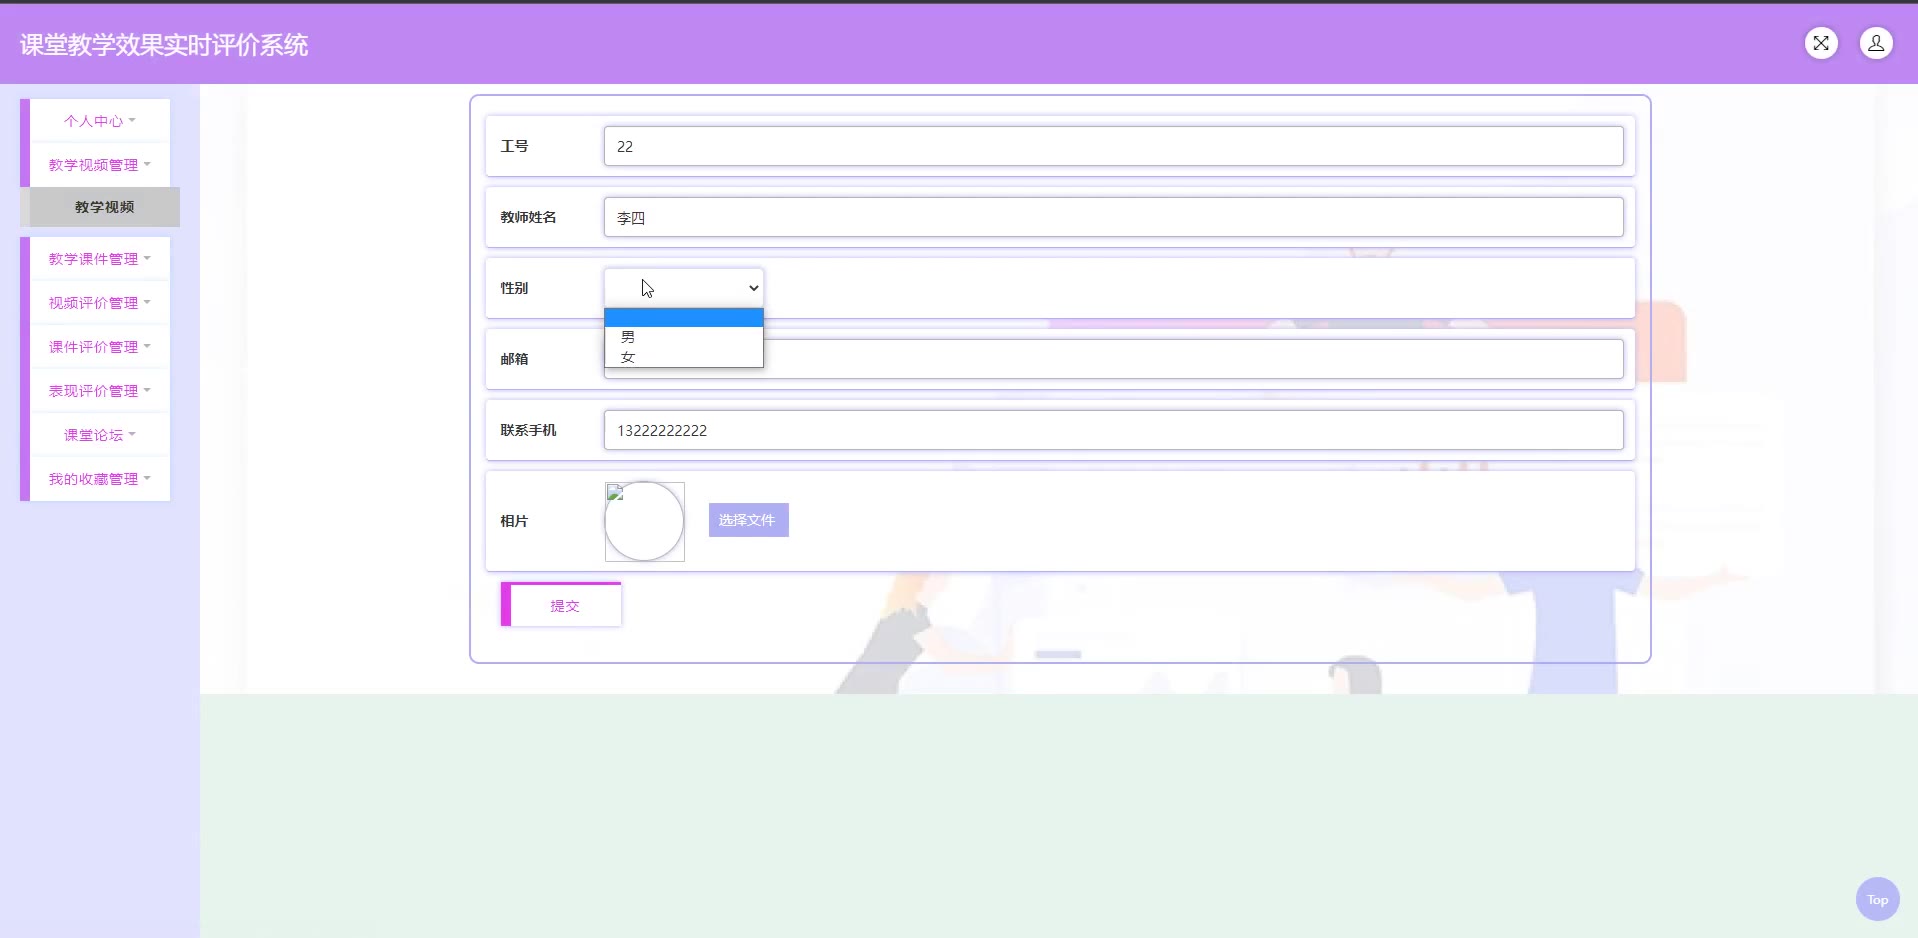Expand the 视频评价管理 sidebar menu
The height and width of the screenshot is (938, 1918).
coord(100,303)
